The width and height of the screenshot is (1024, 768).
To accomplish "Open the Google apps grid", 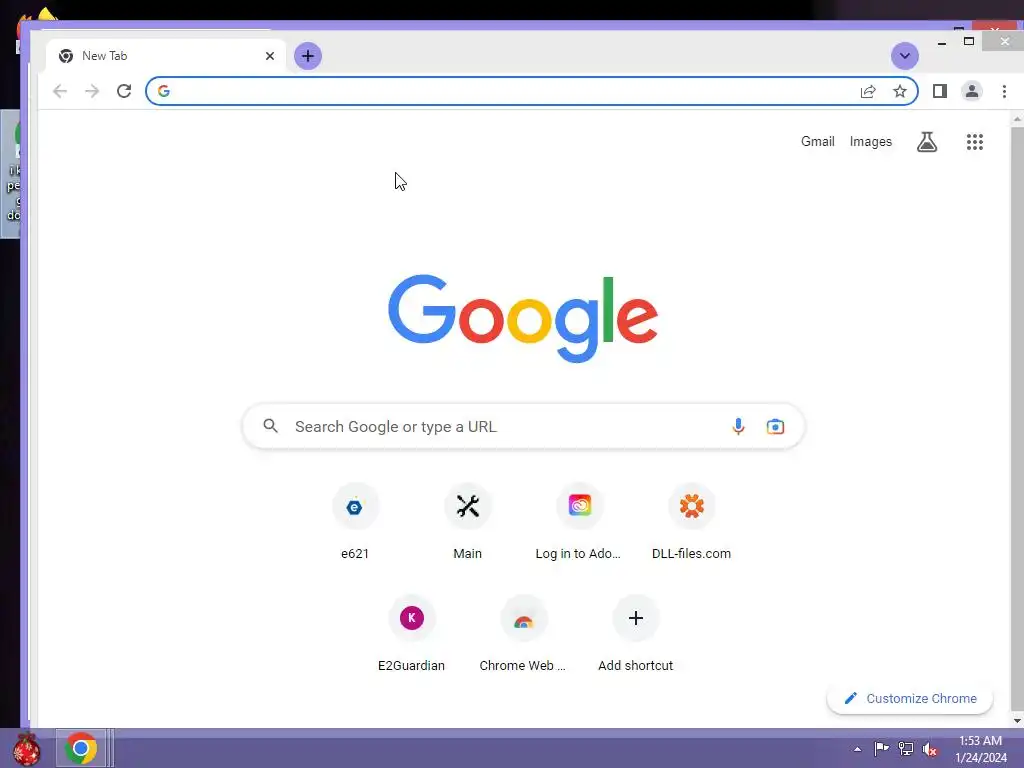I will click(x=975, y=142).
